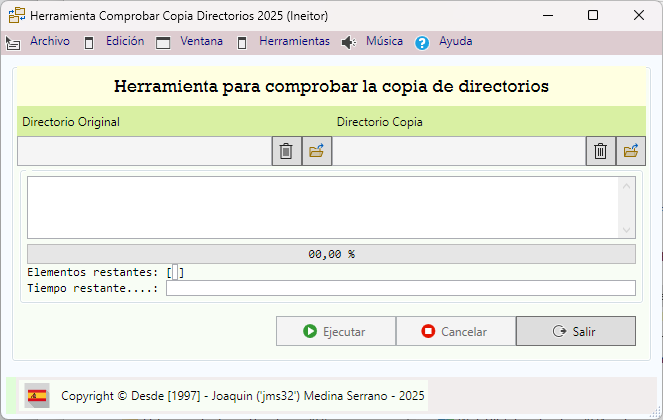663x420 pixels.
Task: Click the 'Directorio Original' label
Action: [x=71, y=122]
